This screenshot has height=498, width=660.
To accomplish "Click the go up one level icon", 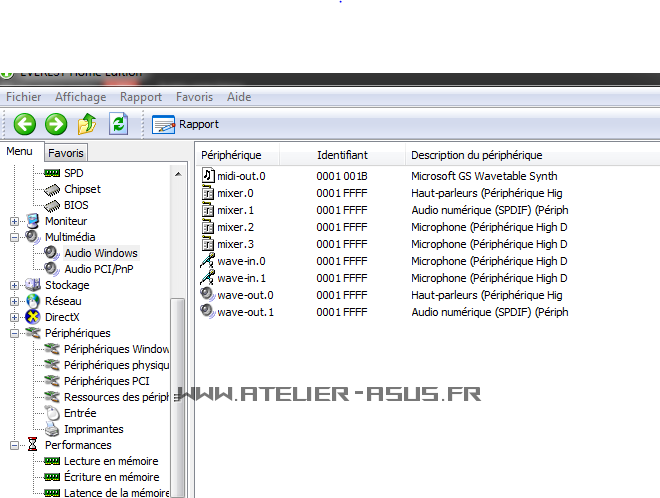I will click(87, 124).
